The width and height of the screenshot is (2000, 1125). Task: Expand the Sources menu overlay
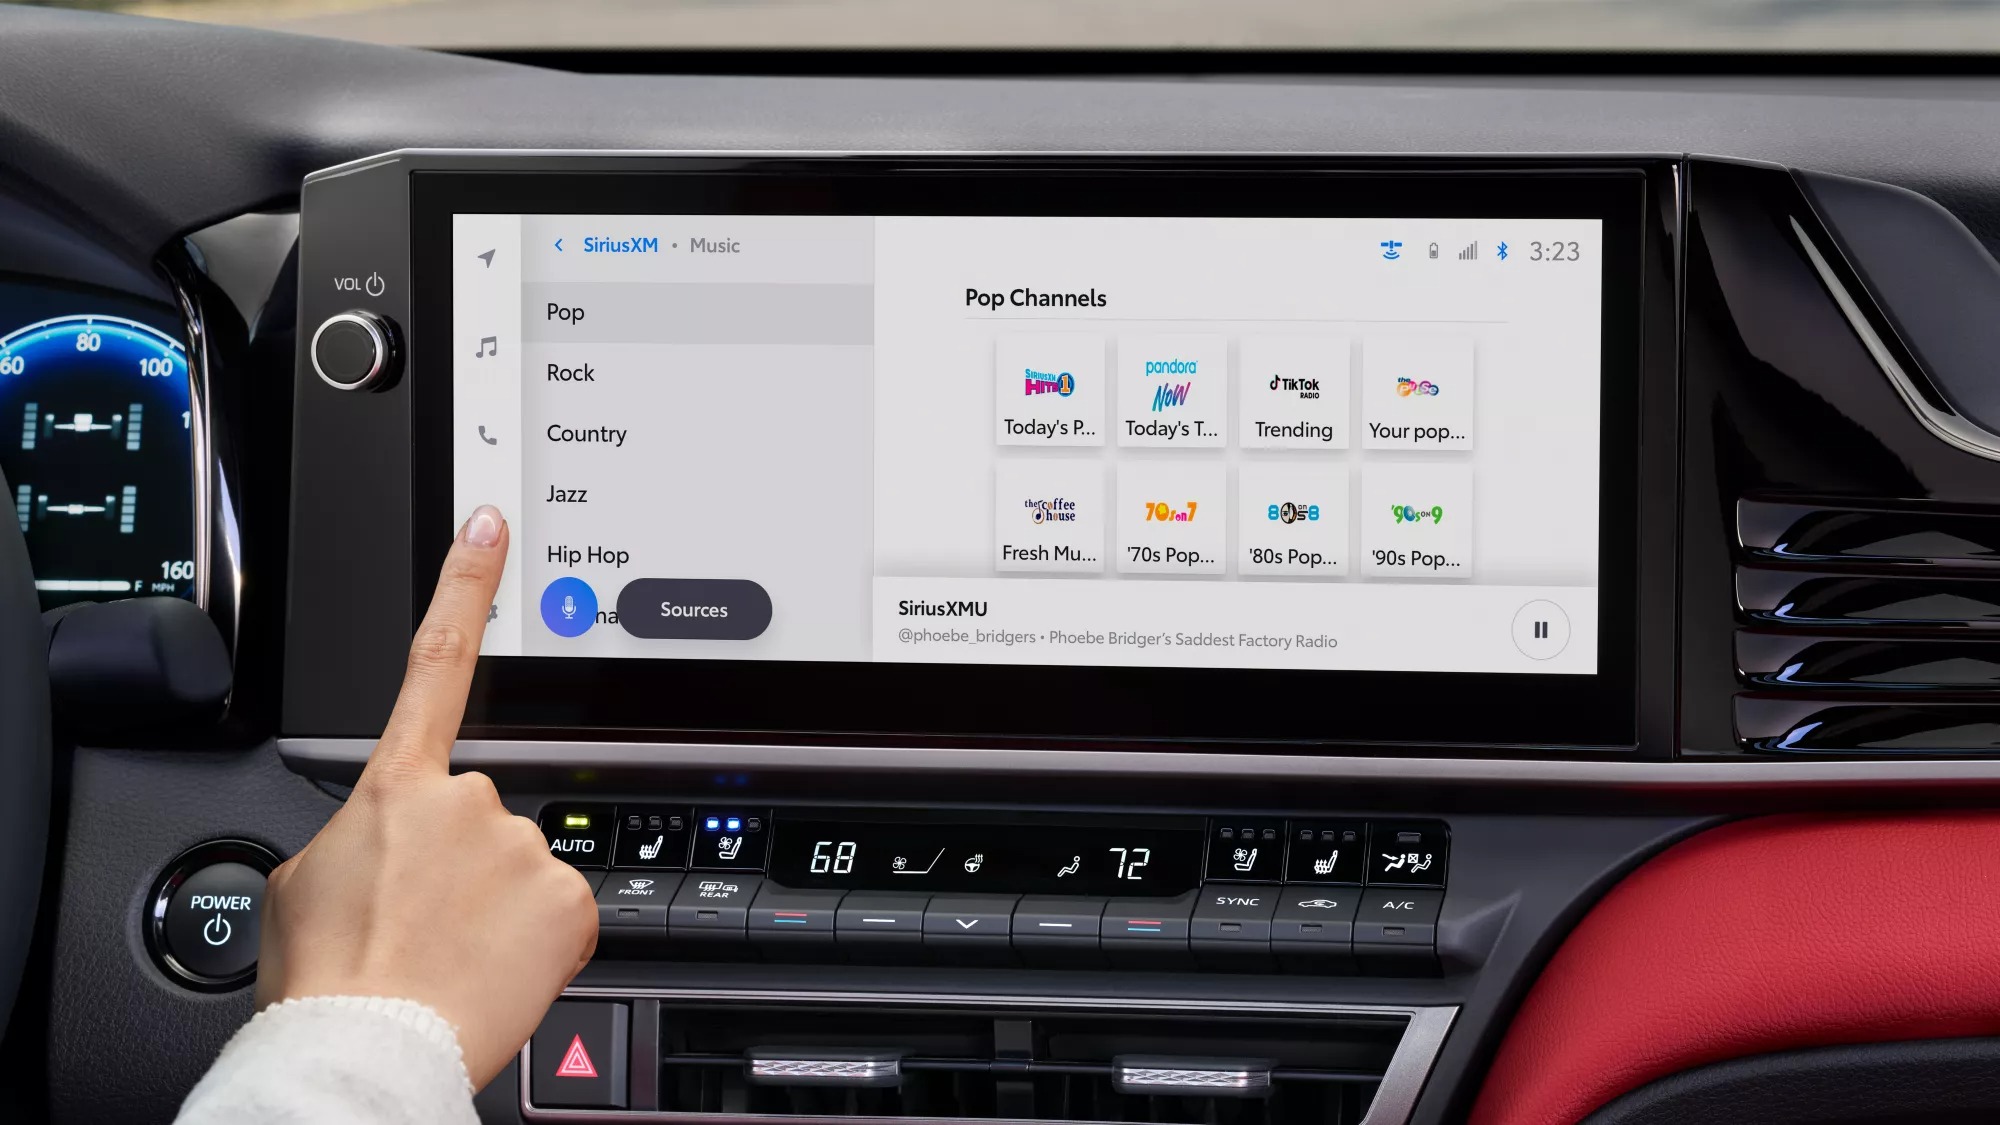tap(694, 609)
